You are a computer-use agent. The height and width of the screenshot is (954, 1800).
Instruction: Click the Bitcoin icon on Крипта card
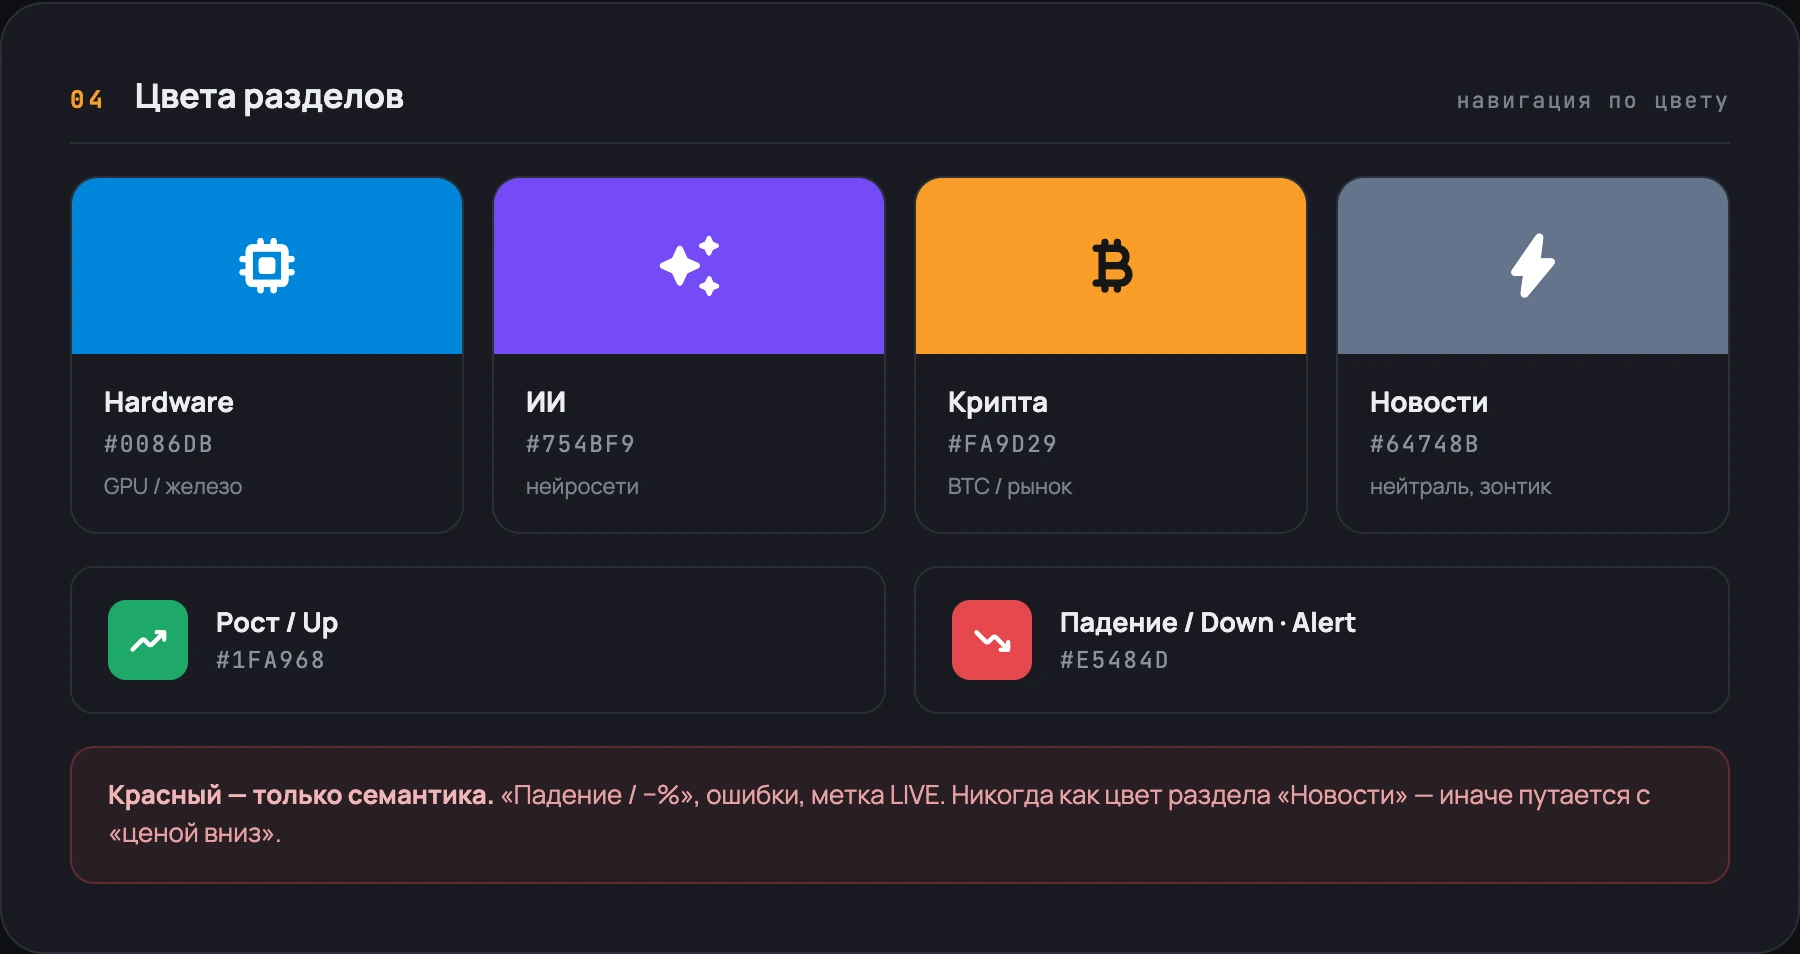click(x=1112, y=266)
